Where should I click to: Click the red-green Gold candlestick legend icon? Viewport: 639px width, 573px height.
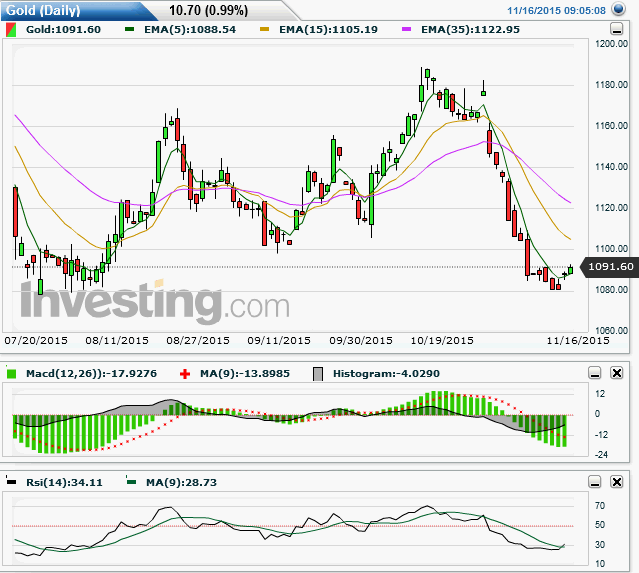coord(11,30)
